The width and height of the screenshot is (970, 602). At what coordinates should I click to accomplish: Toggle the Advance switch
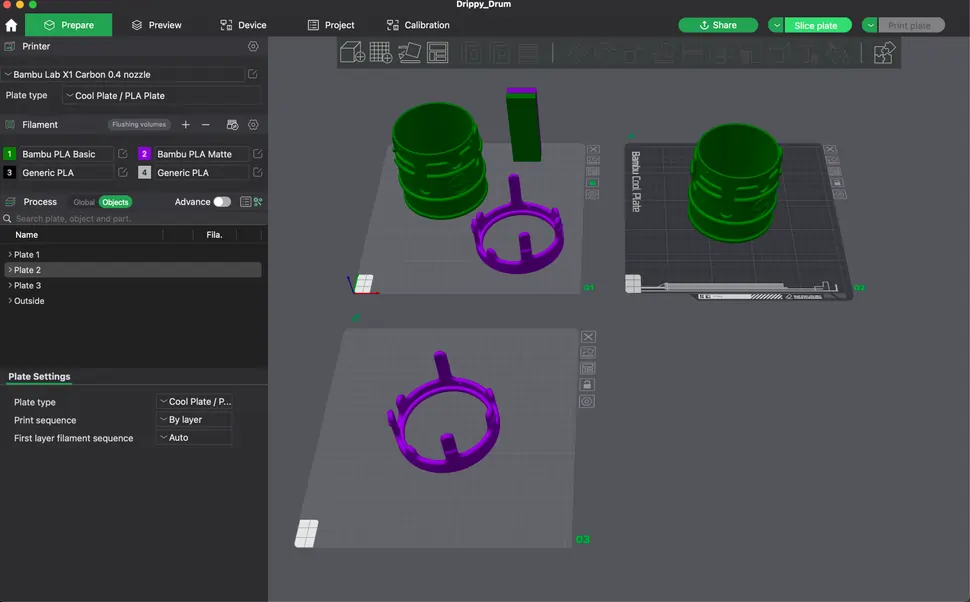coord(221,202)
